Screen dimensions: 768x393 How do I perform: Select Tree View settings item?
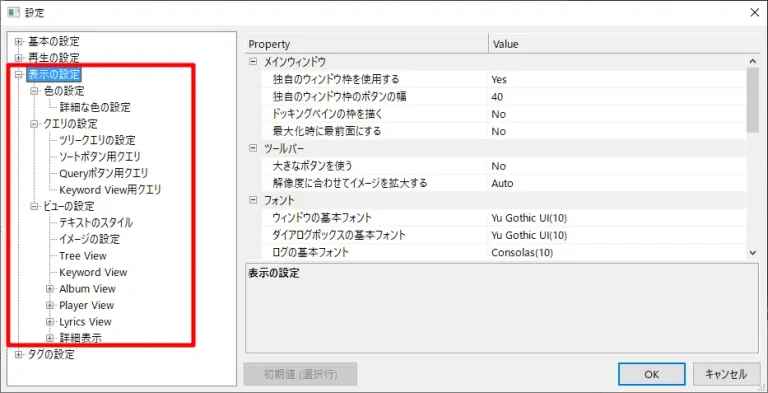83,256
